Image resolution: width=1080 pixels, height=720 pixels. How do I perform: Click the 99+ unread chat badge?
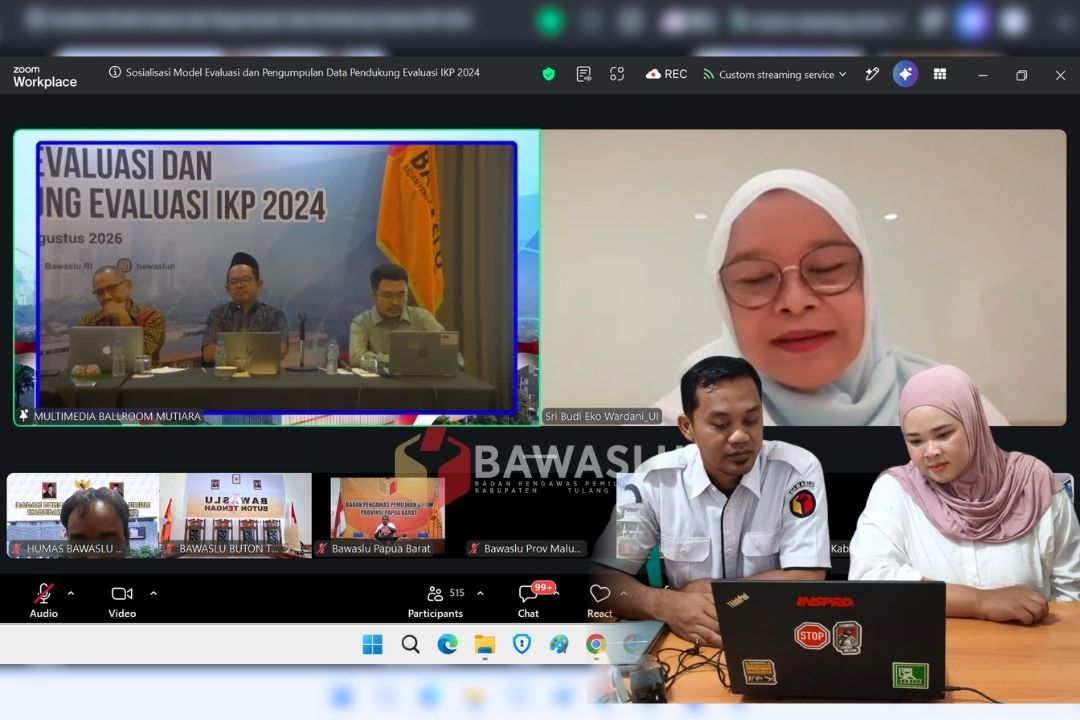coord(543,588)
